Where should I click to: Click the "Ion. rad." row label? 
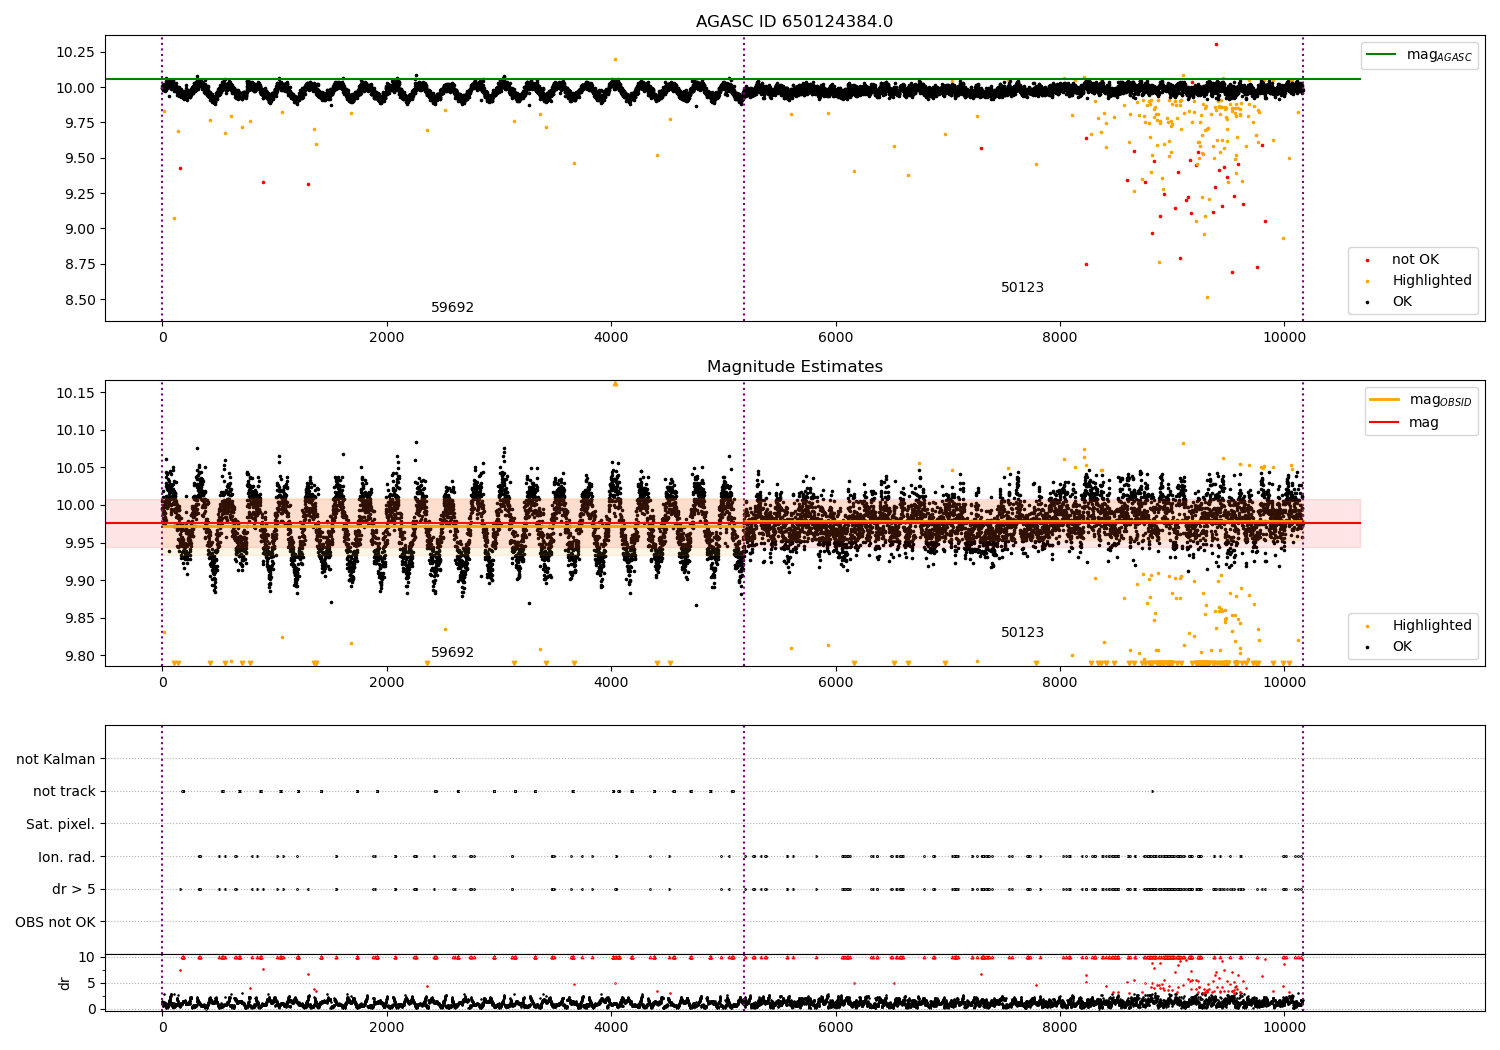[67, 857]
